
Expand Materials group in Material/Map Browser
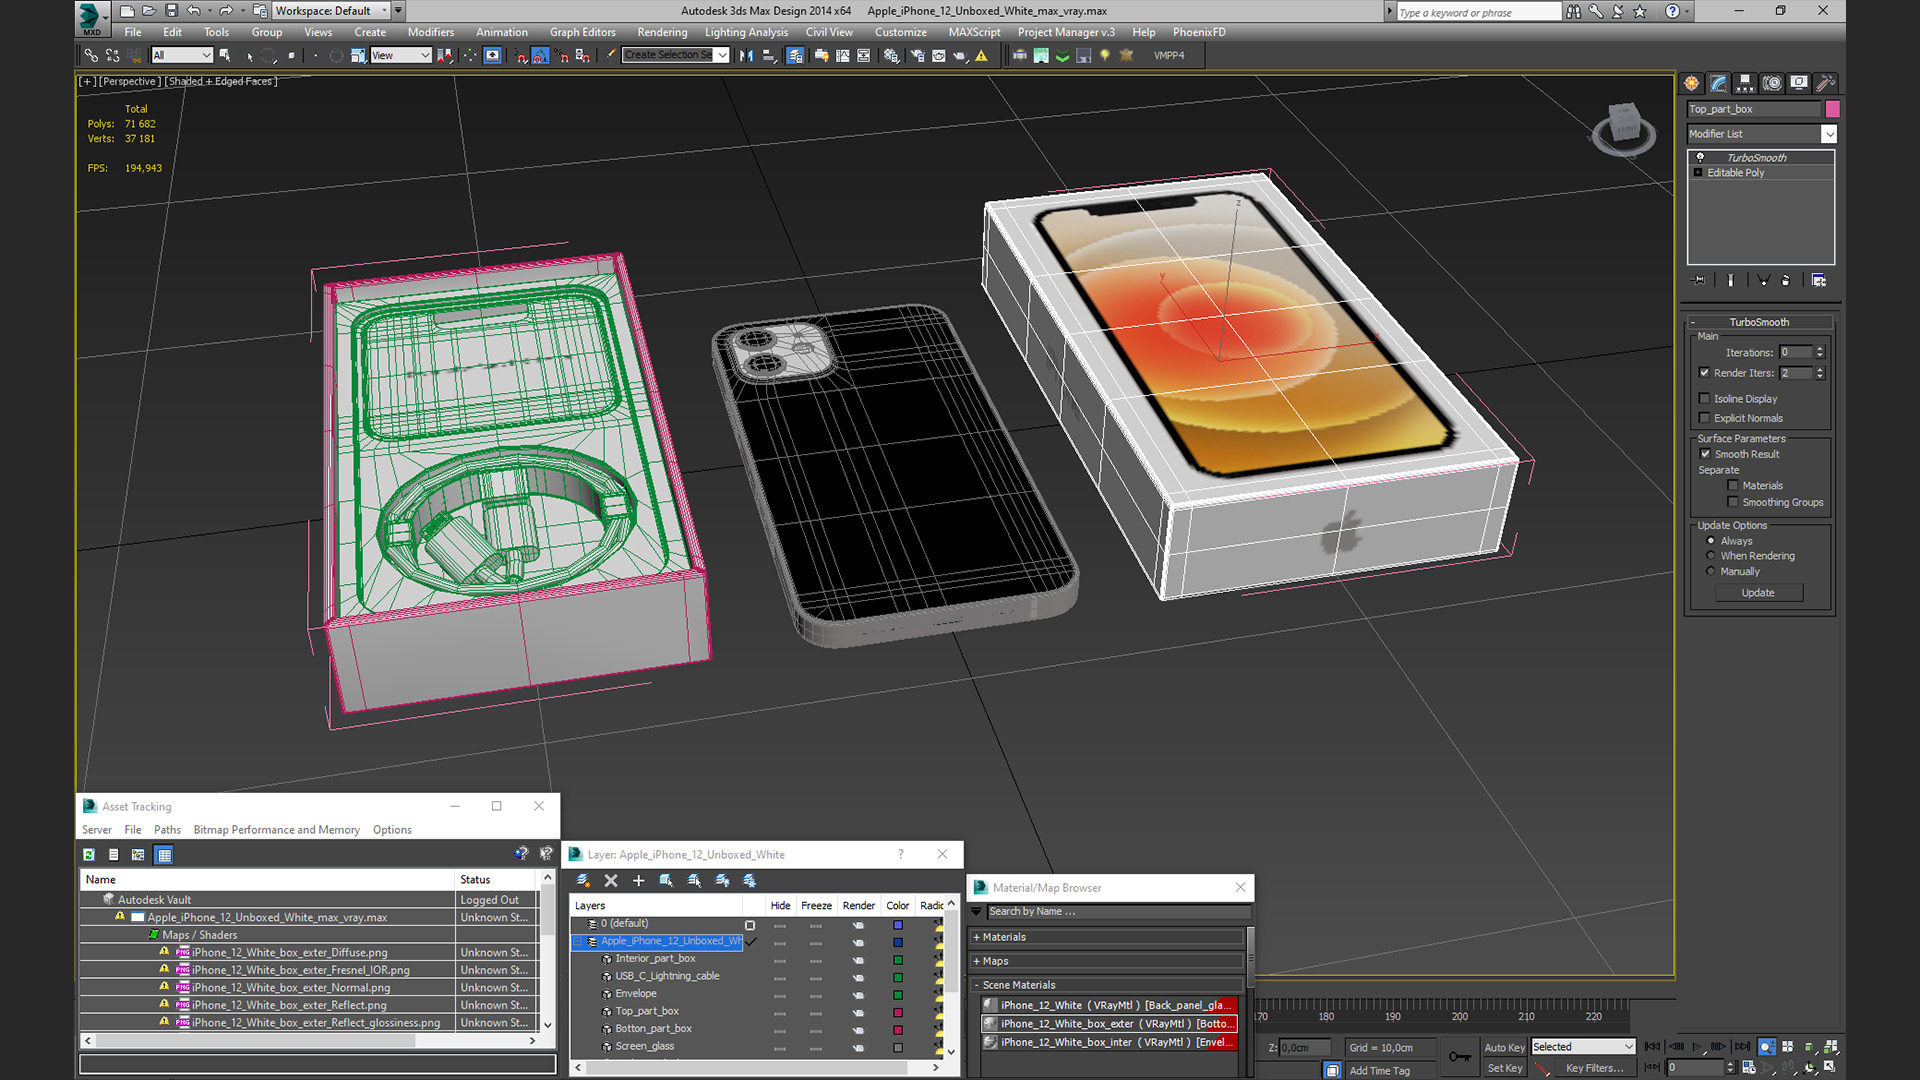click(x=1107, y=938)
